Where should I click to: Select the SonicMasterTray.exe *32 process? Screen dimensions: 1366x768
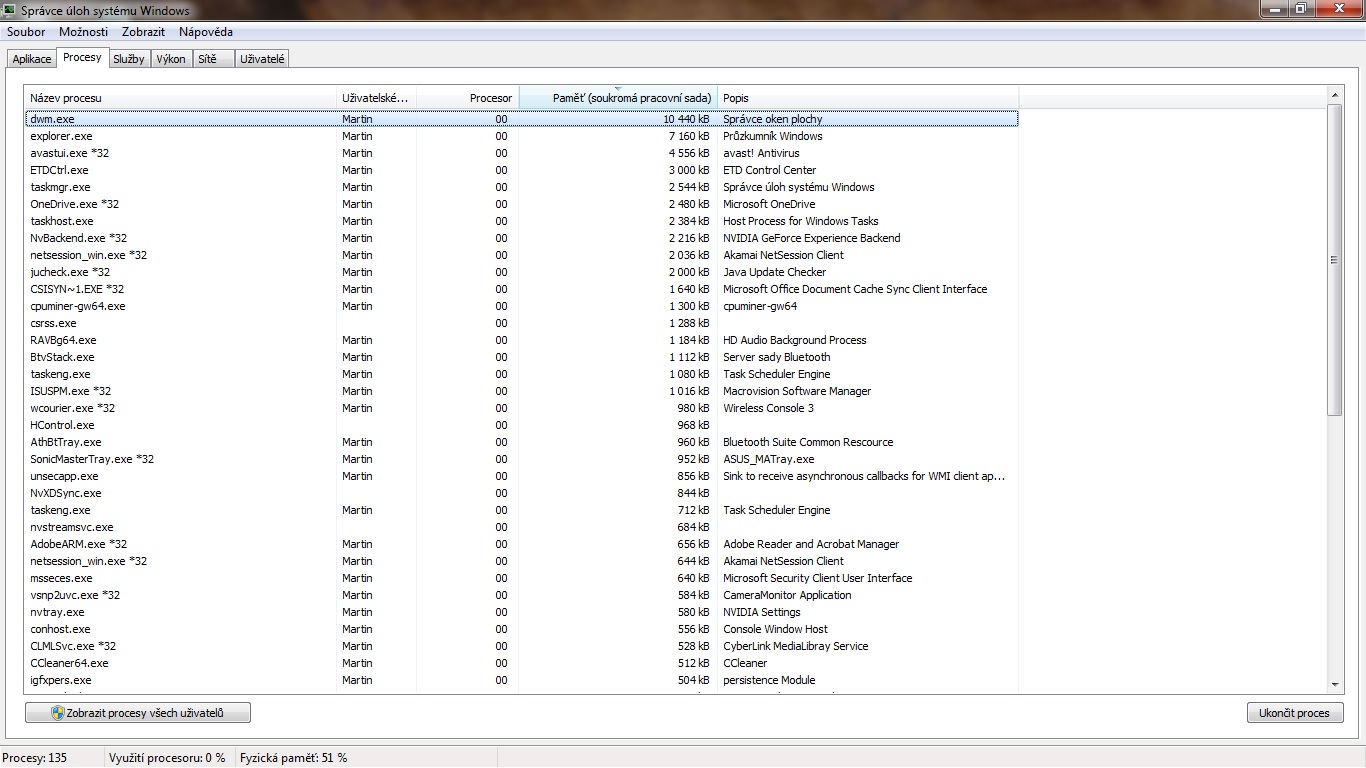click(x=521, y=459)
